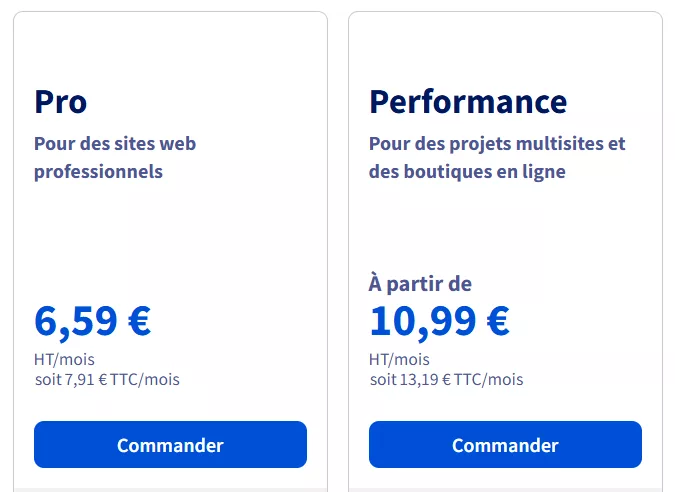Screen dimensions: 675x492
Task: Click HT/mois under the 6,59 € price
Action: [64, 359]
